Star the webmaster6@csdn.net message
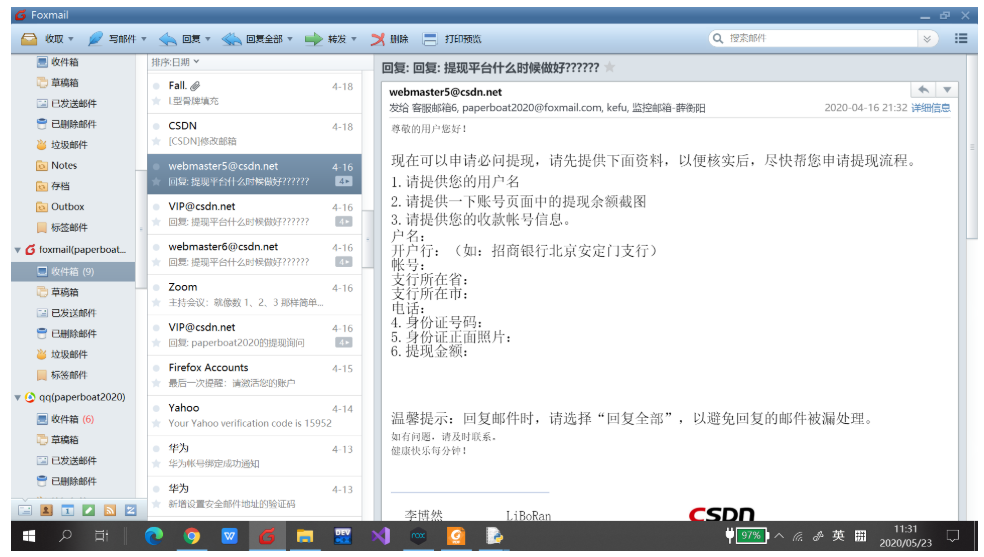This screenshot has width=984, height=557. point(156,262)
